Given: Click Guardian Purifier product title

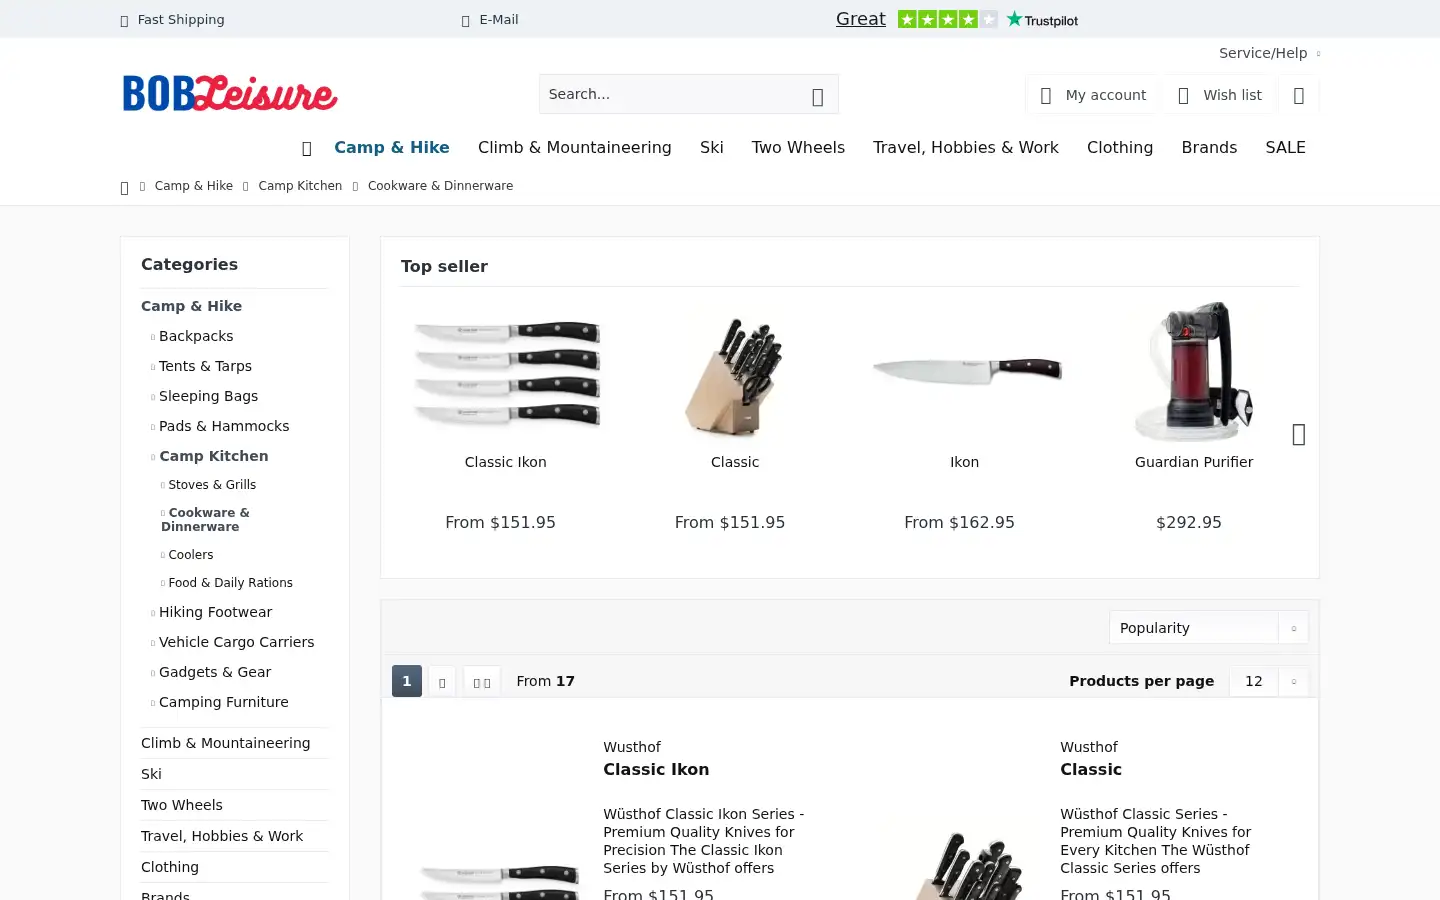Looking at the screenshot, I should tap(1194, 462).
